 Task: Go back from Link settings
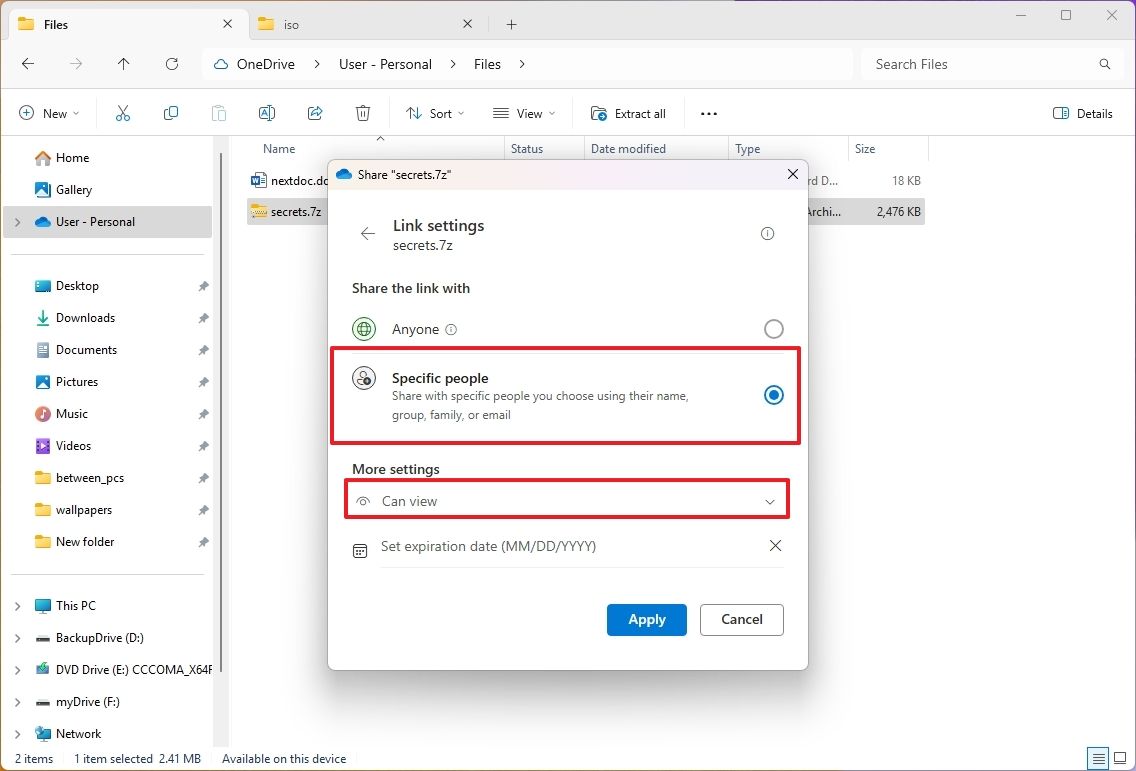367,233
